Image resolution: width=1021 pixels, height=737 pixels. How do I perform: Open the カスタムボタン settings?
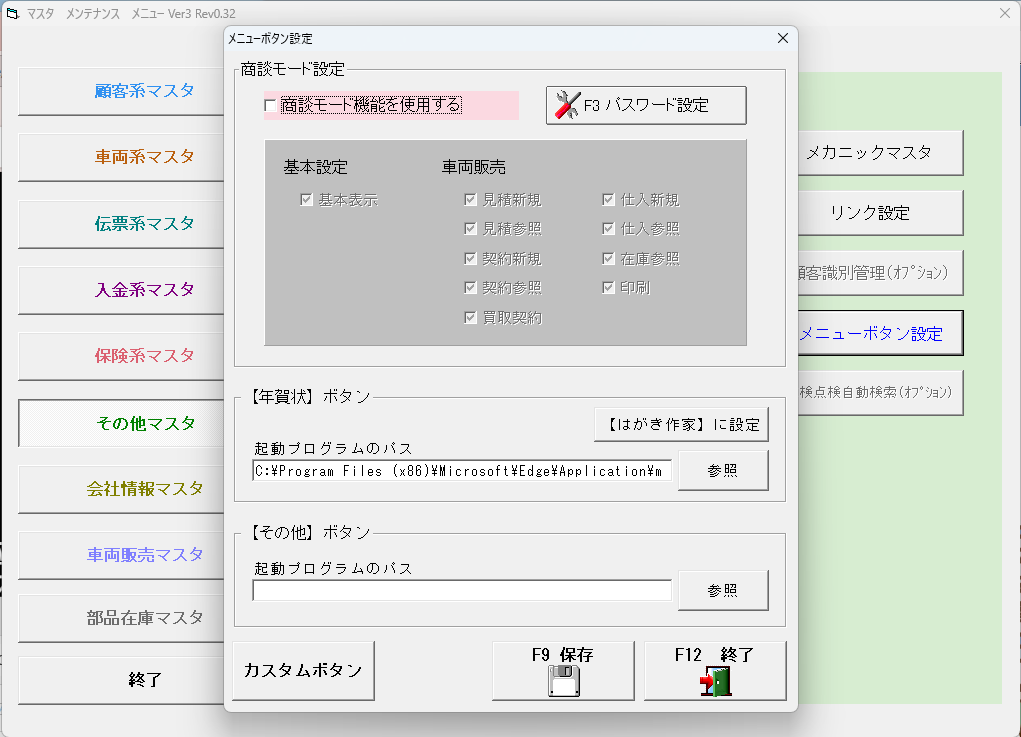[x=303, y=671]
